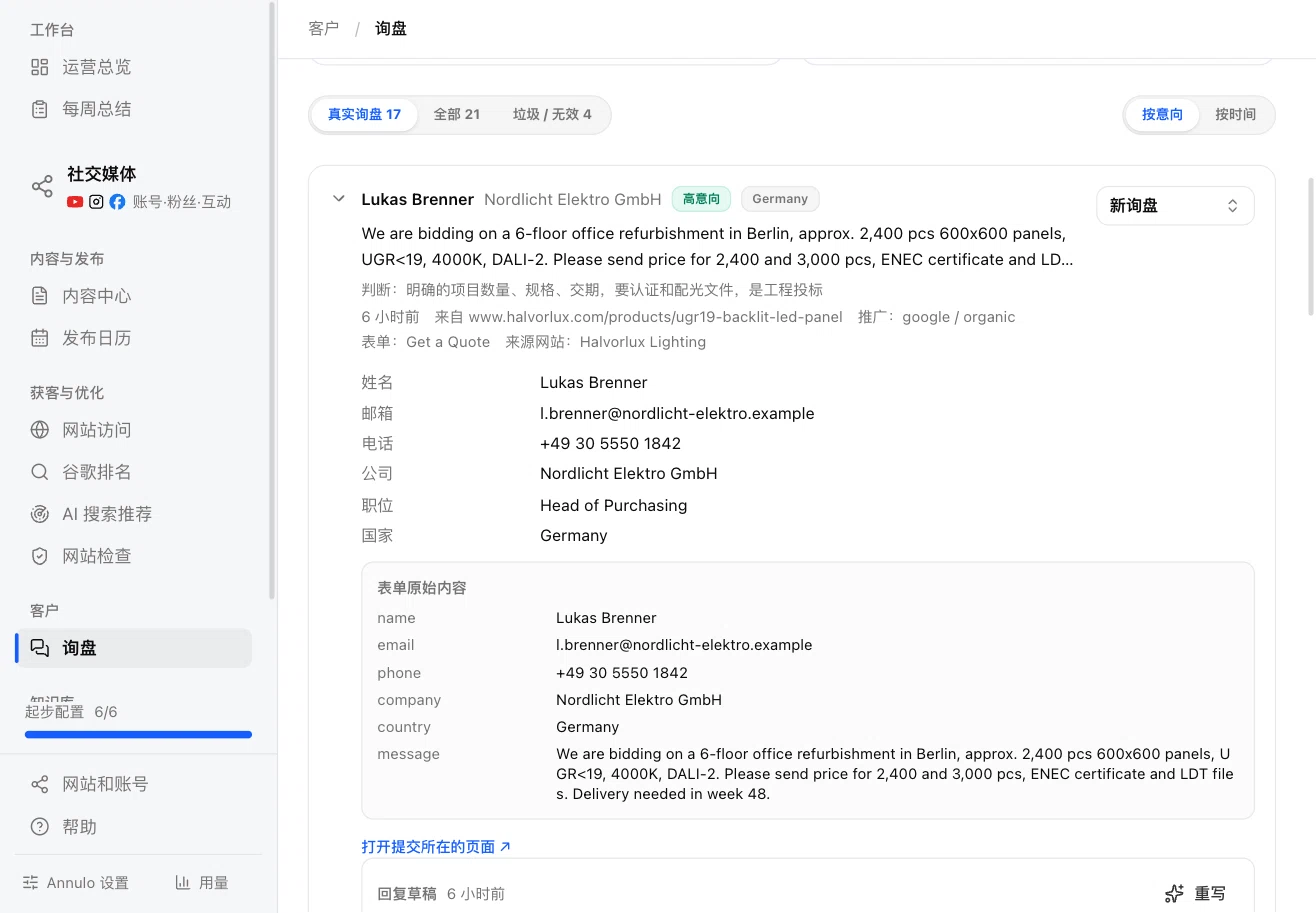Click the 表单原始内容 heading
The height and width of the screenshot is (913, 1316).
click(x=422, y=588)
